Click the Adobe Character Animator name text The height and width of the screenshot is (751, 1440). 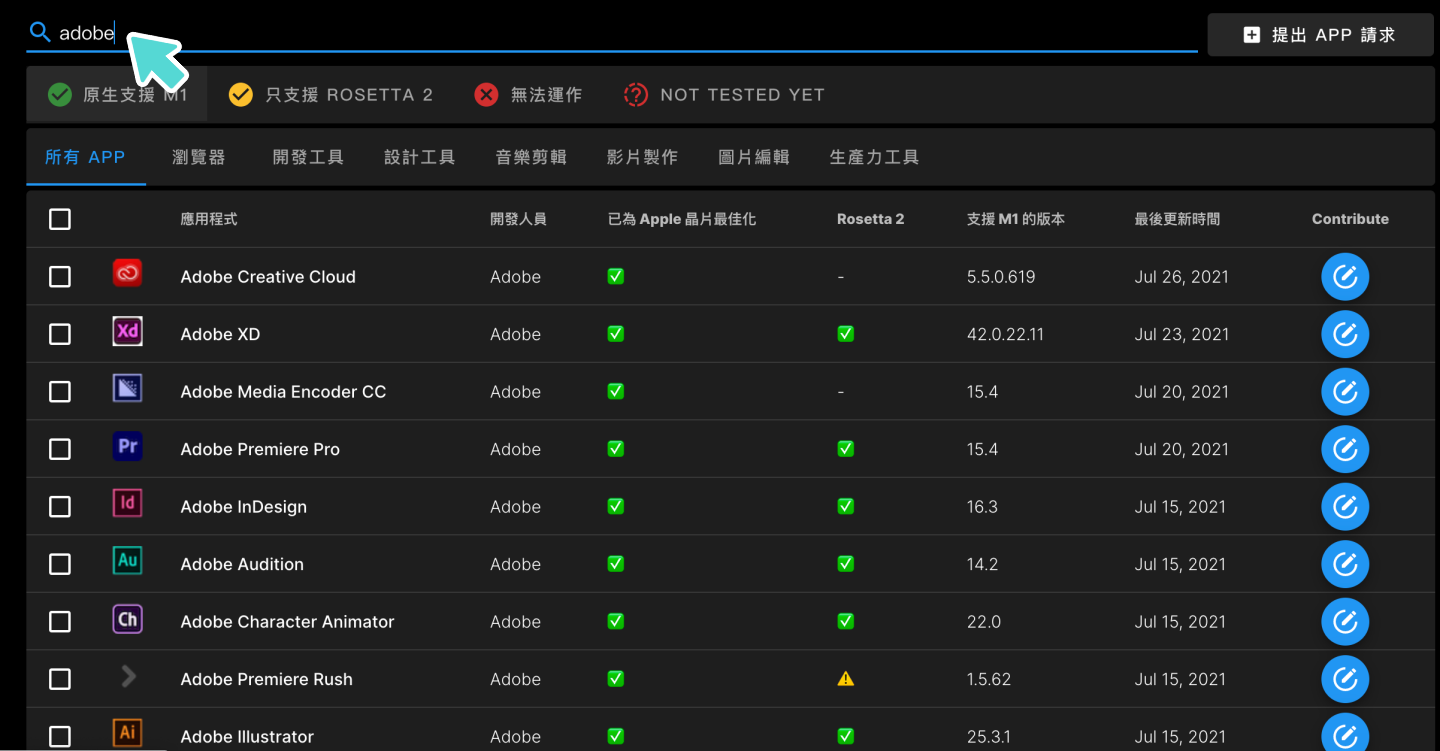tap(287, 621)
